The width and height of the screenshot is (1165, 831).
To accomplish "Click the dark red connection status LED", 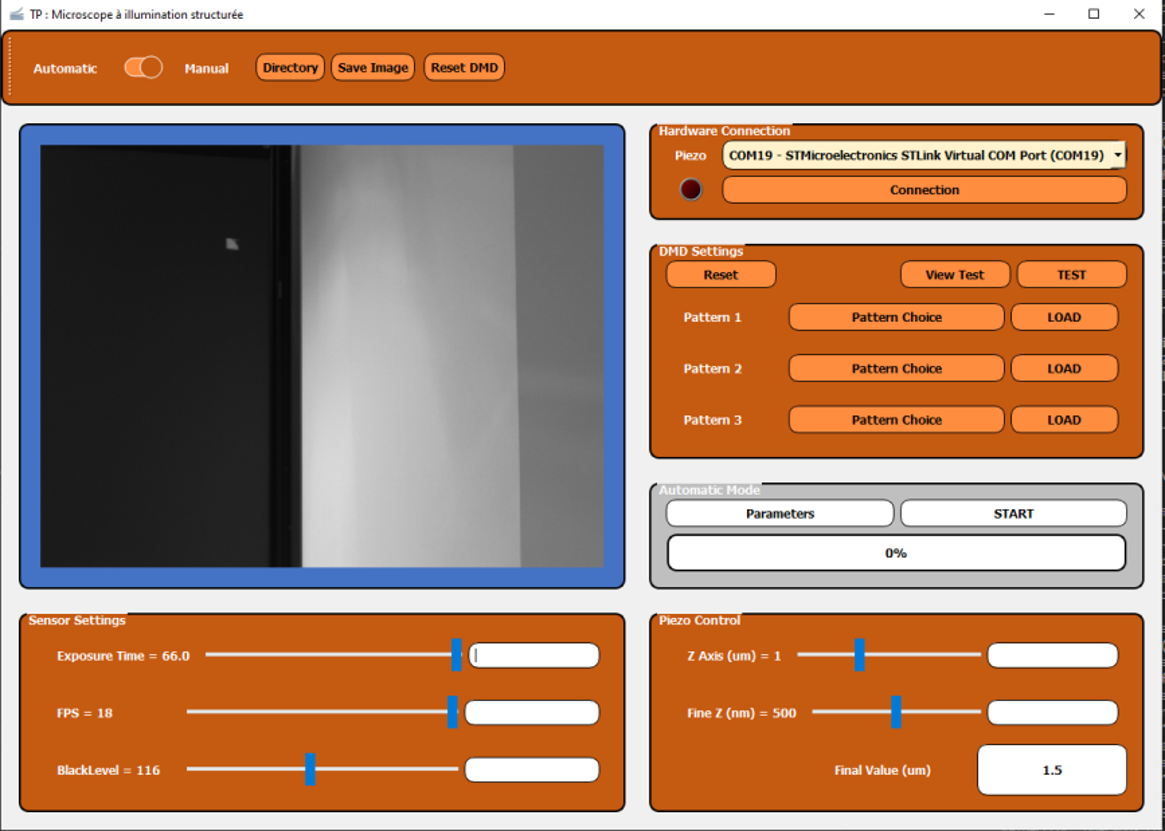I will pos(691,190).
